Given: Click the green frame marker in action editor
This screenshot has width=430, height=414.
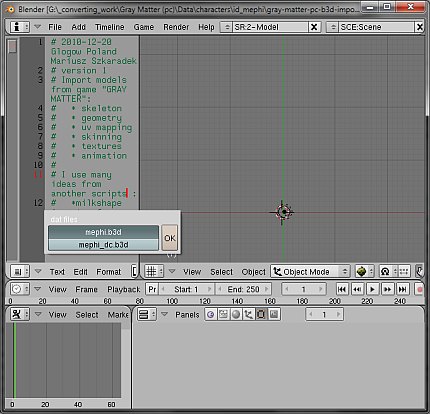Looking at the screenshot, I should pos(14,360).
